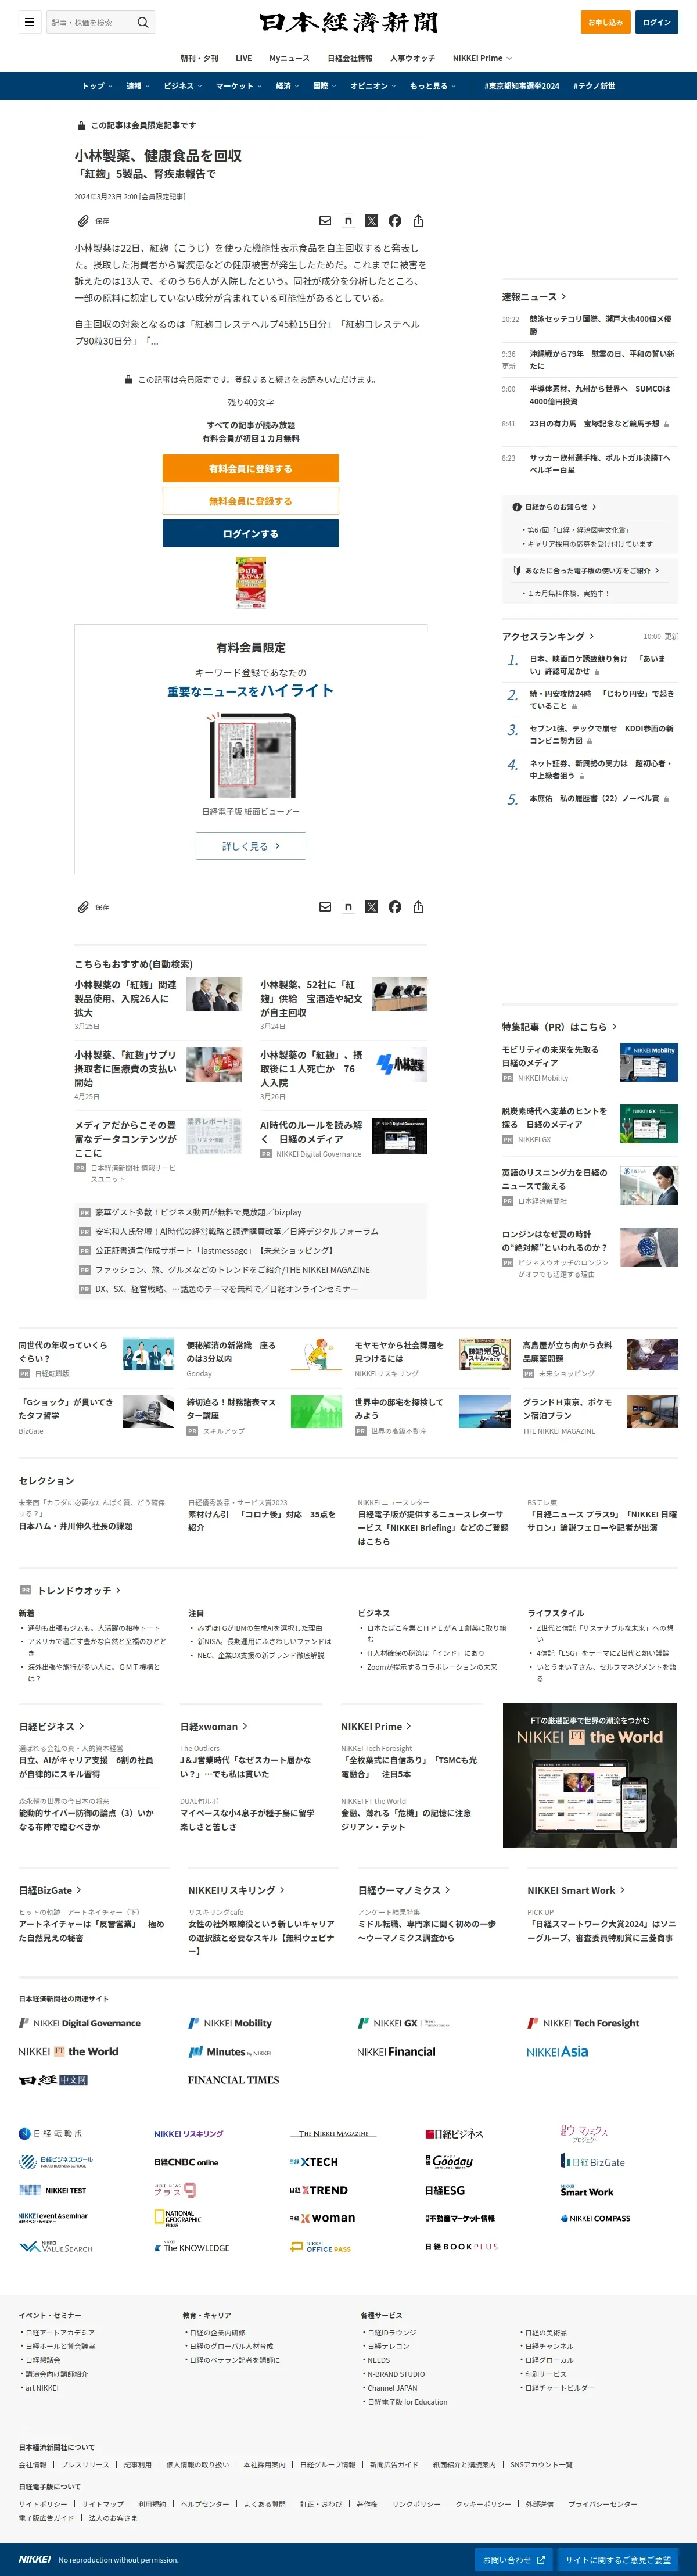Expand 国際 navigation dropdown
Image resolution: width=697 pixels, height=2576 pixels.
click(325, 86)
